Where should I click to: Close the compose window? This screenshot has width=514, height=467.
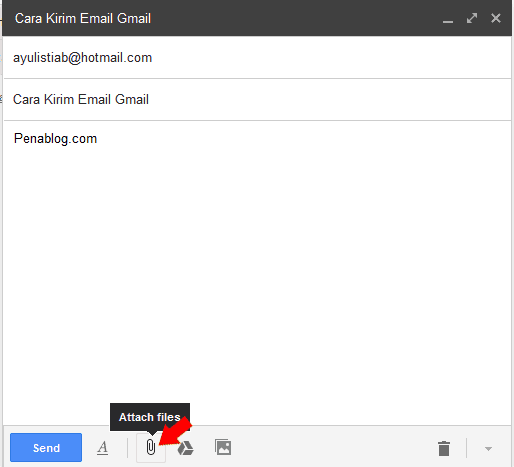click(x=496, y=18)
